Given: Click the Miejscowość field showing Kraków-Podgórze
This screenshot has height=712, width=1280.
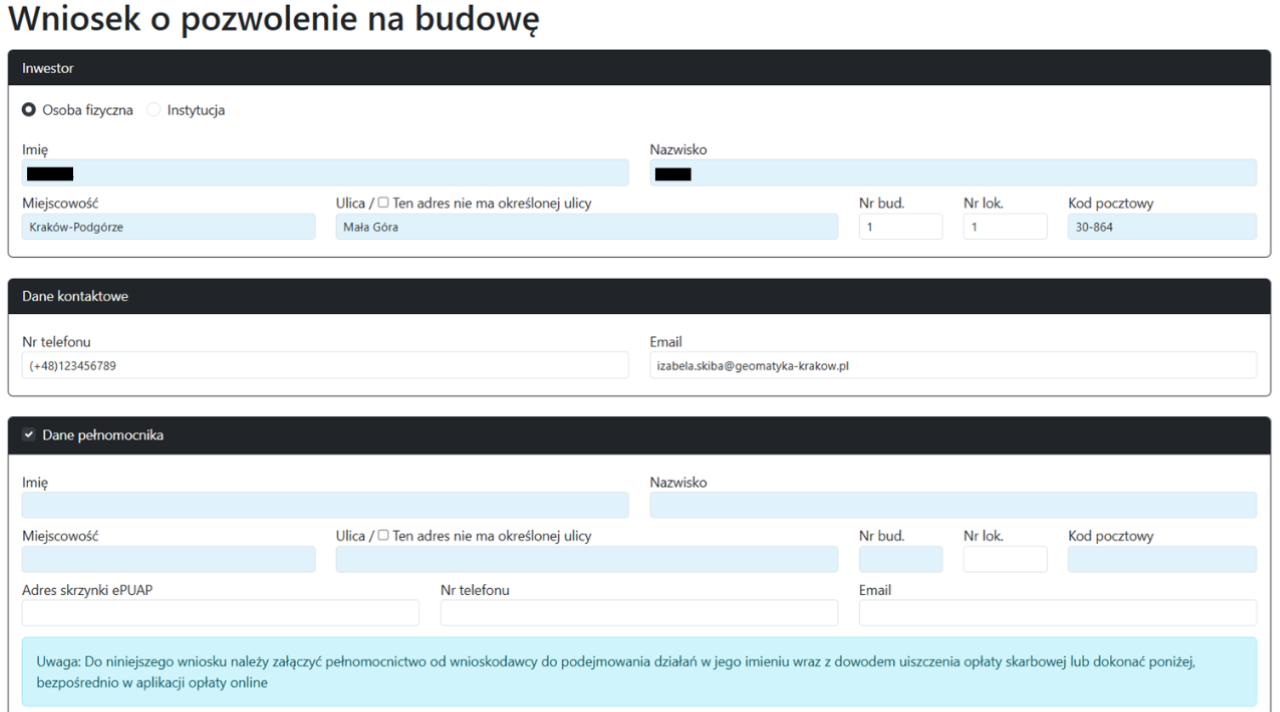Looking at the screenshot, I should [168, 226].
